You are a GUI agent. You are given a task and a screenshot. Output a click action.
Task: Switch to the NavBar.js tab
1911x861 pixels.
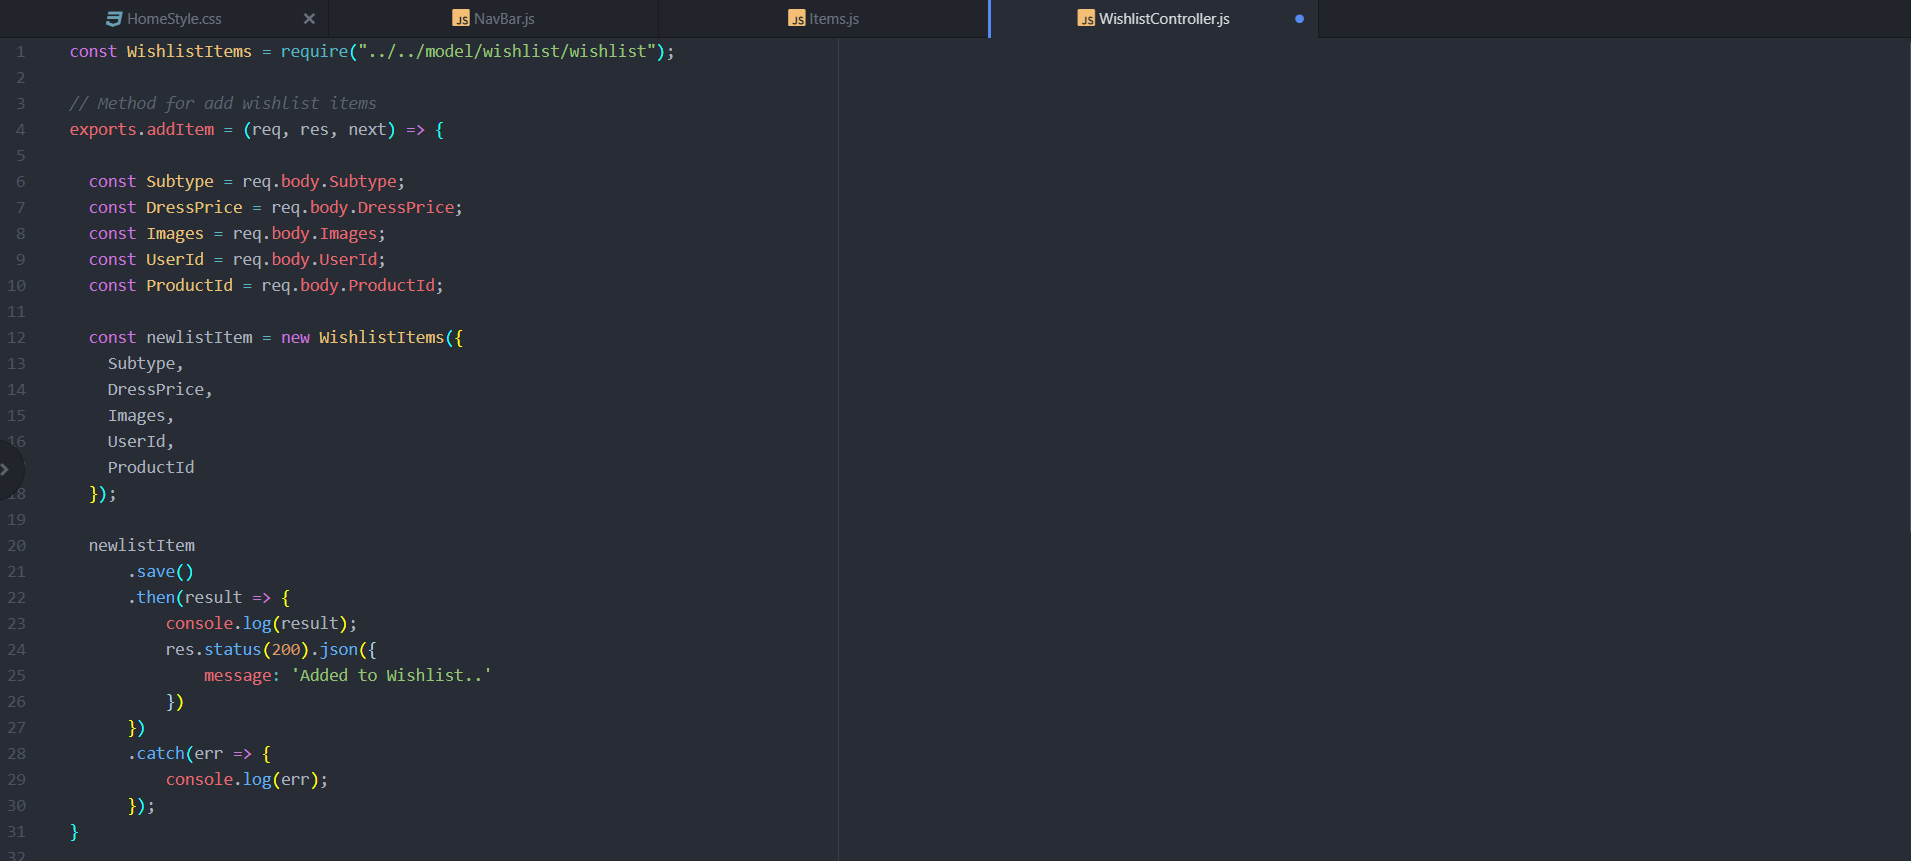point(504,19)
